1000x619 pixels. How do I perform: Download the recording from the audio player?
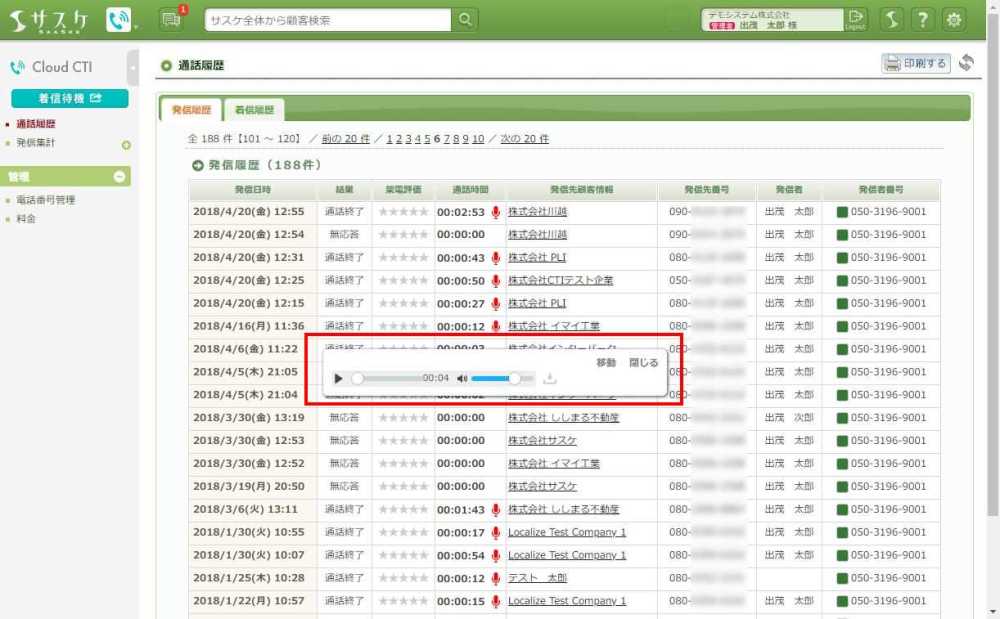(x=549, y=379)
